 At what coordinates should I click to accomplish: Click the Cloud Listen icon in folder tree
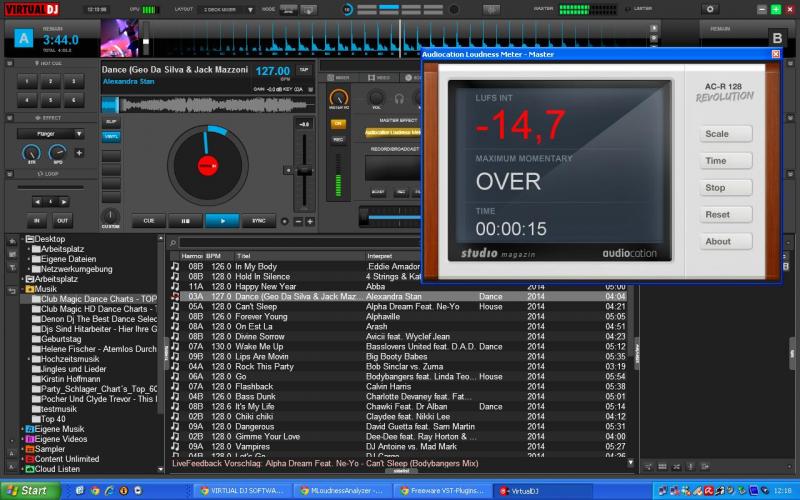point(27,468)
